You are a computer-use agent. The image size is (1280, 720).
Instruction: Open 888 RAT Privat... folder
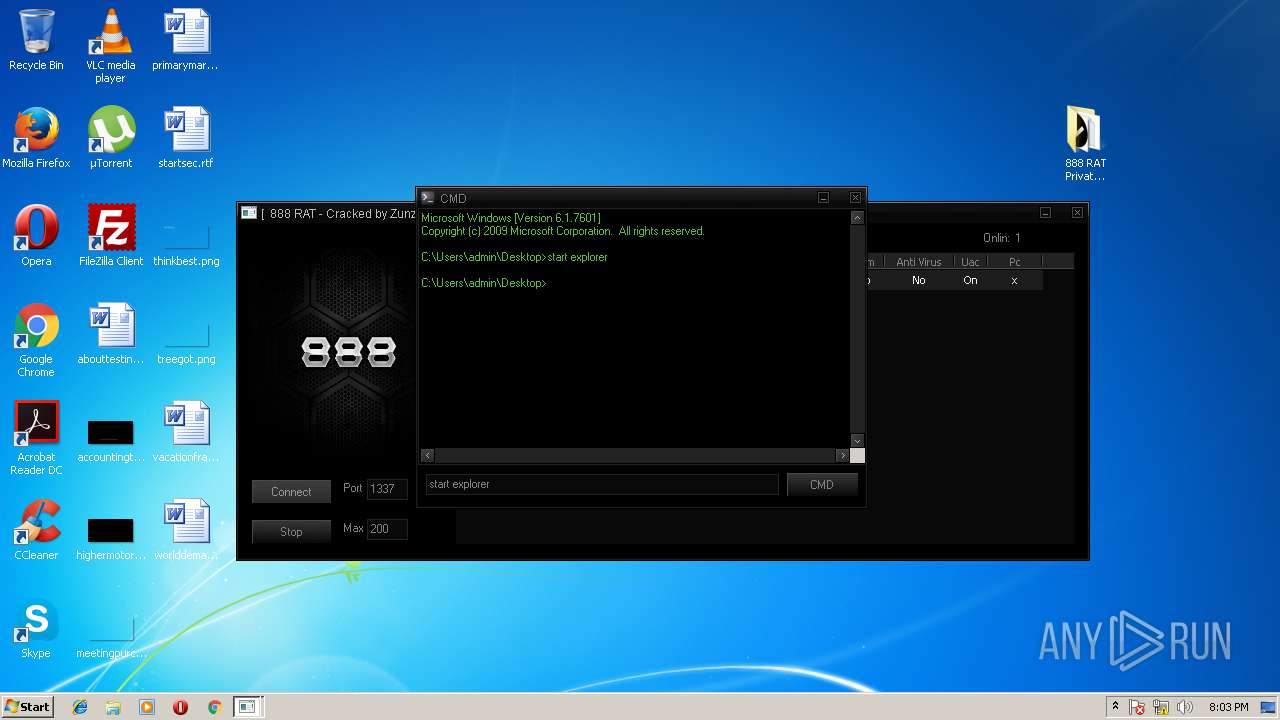click(1085, 144)
